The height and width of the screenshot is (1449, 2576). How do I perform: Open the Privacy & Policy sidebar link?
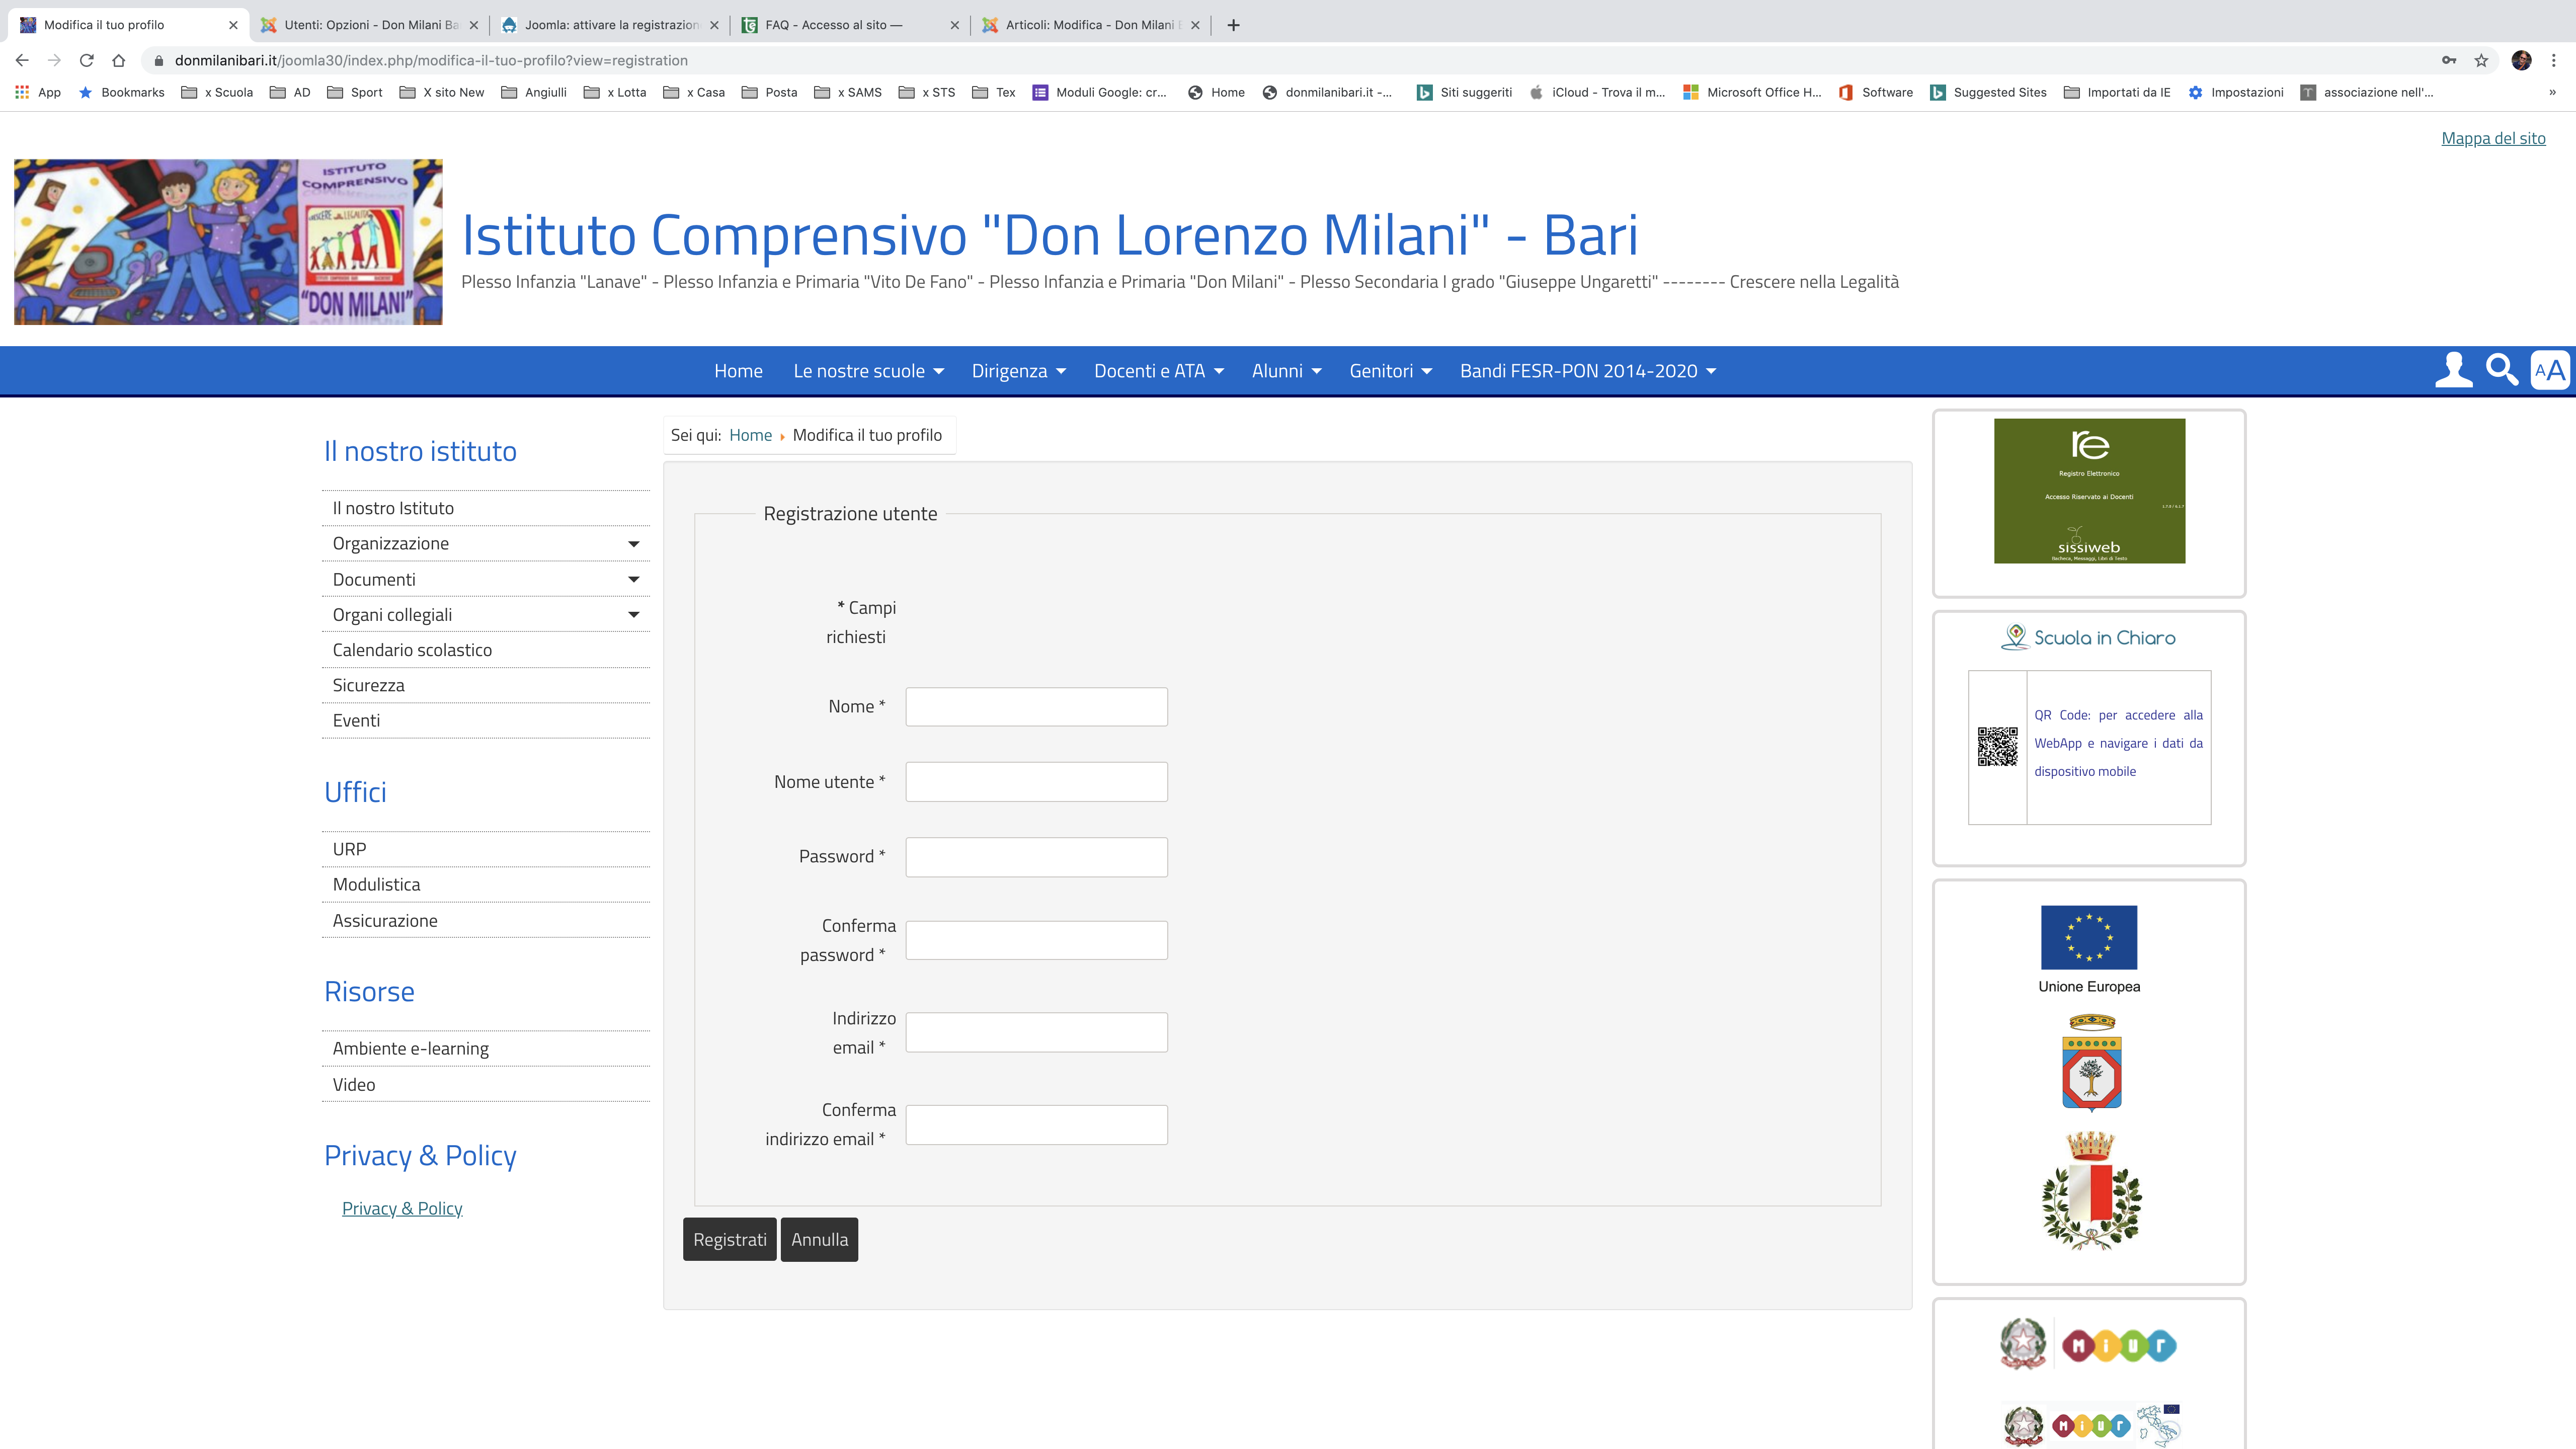pos(402,1208)
